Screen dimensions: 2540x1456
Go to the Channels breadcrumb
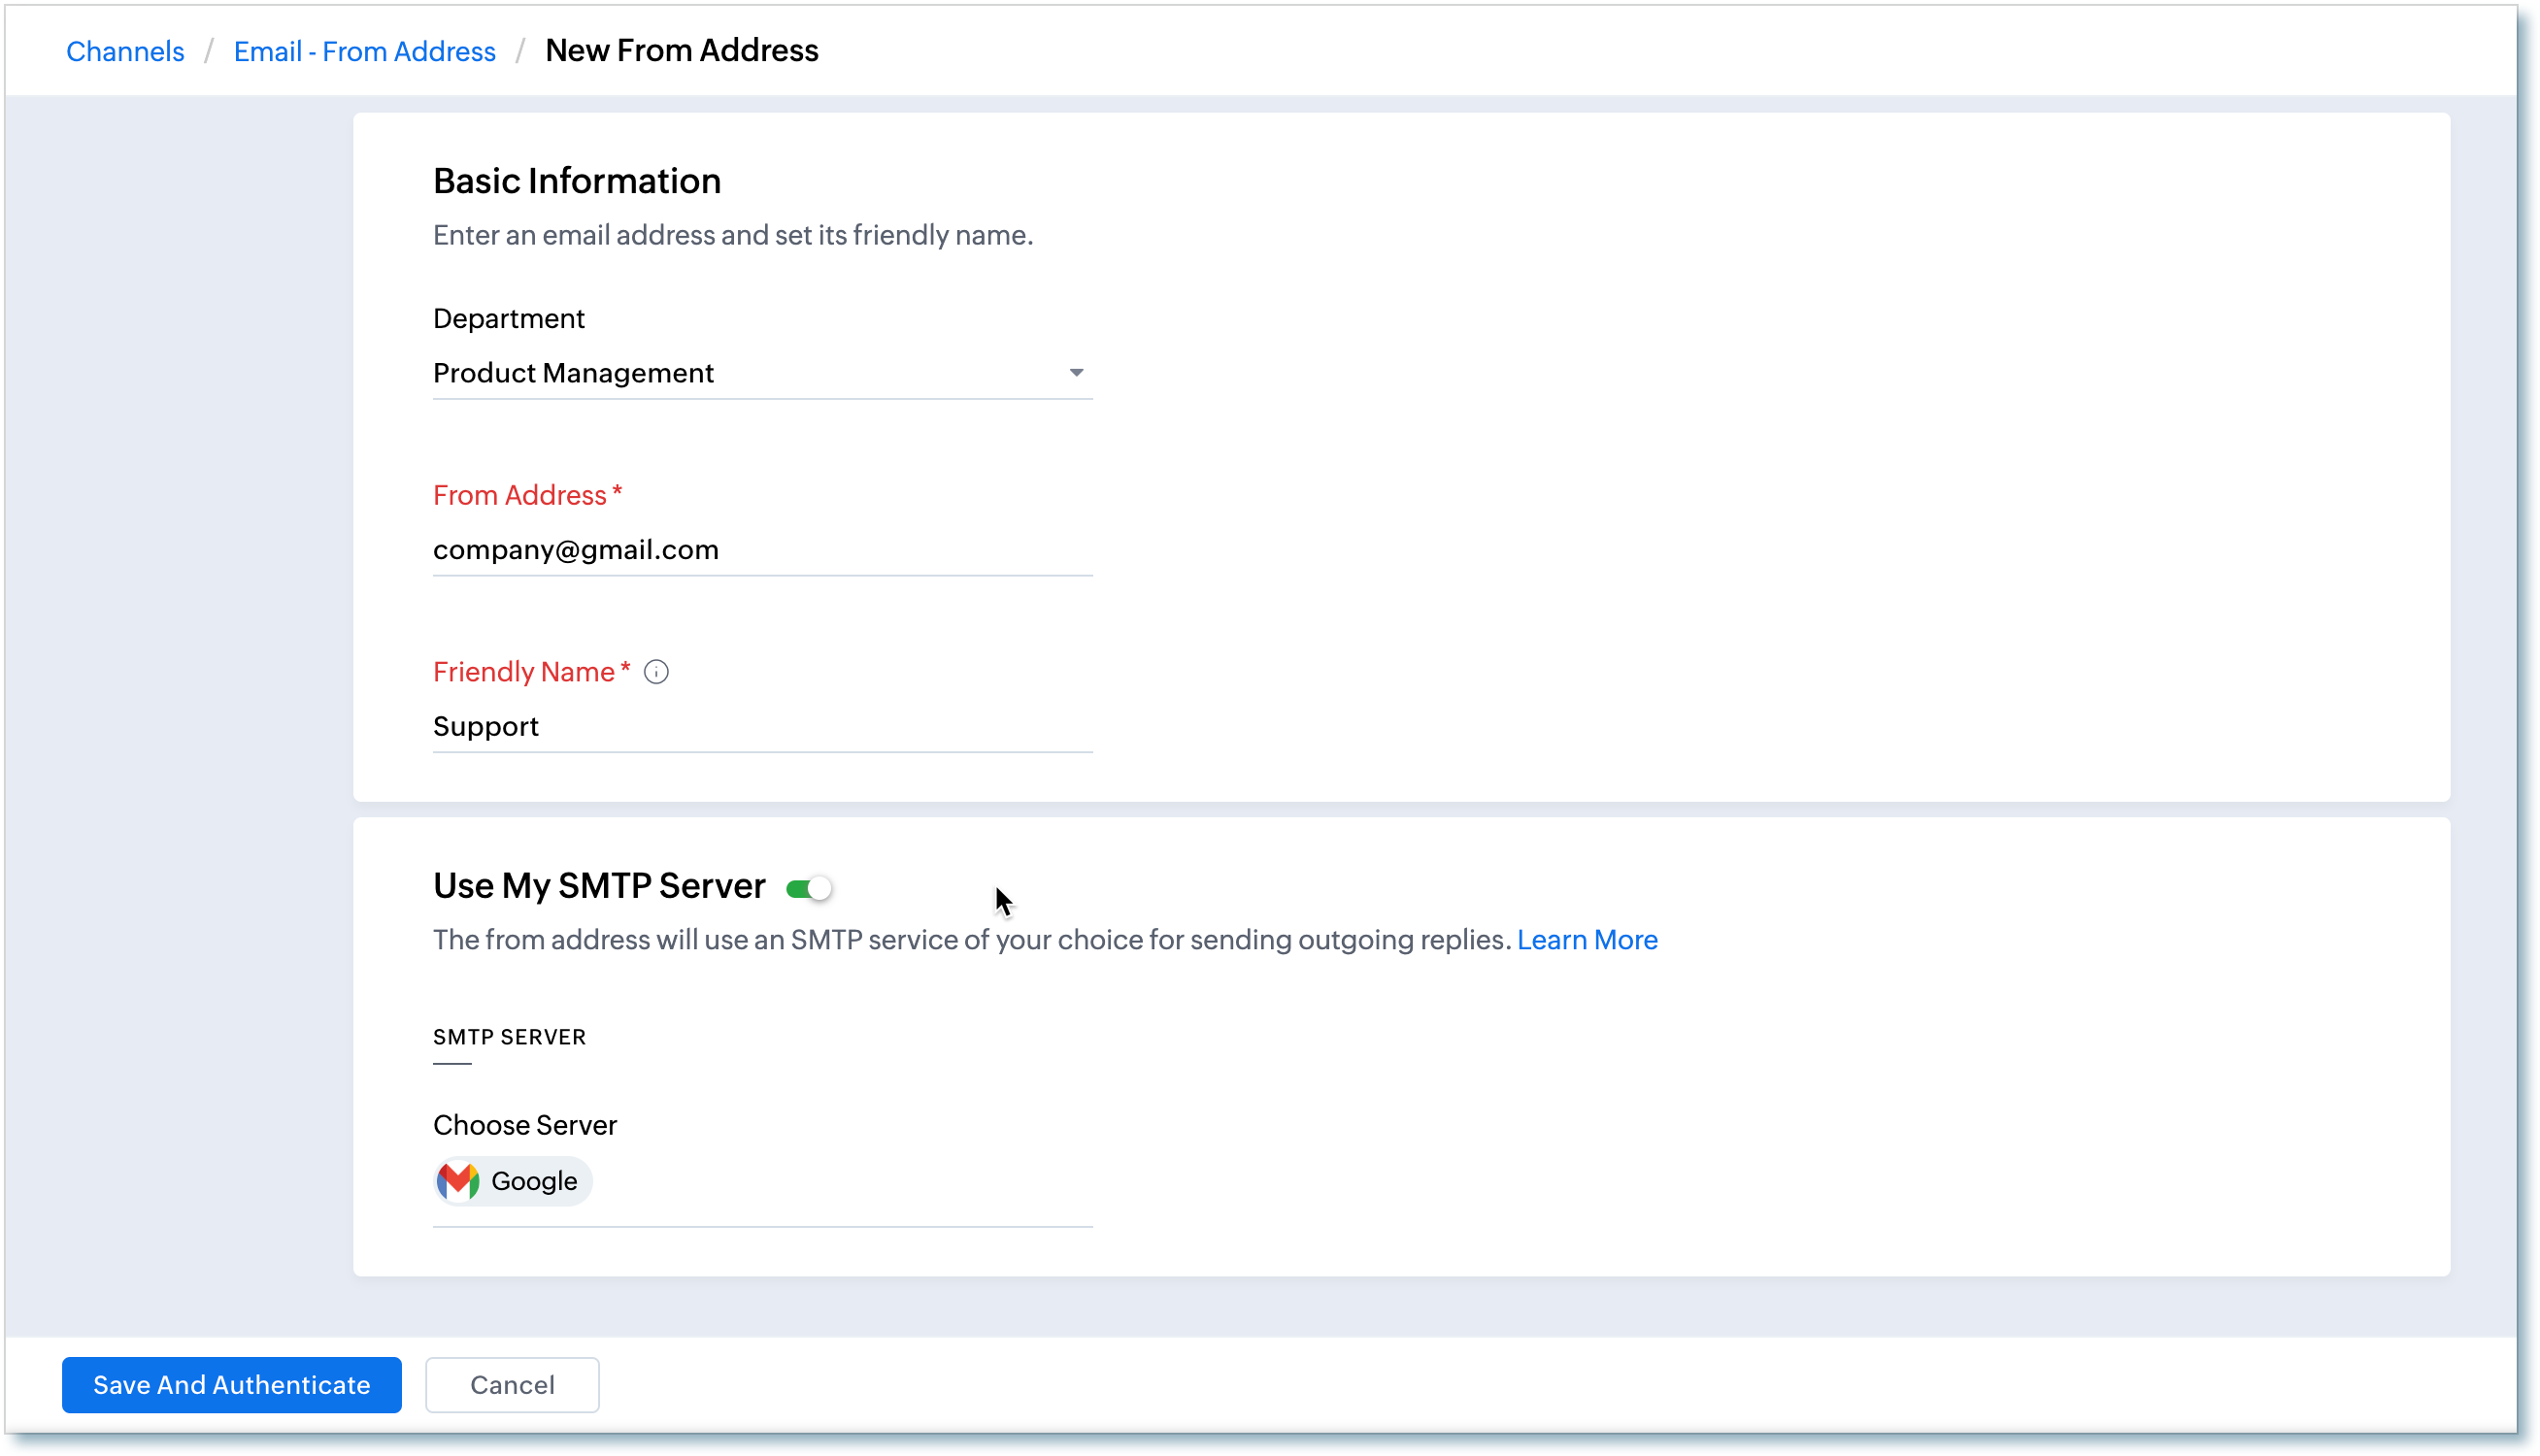click(125, 51)
